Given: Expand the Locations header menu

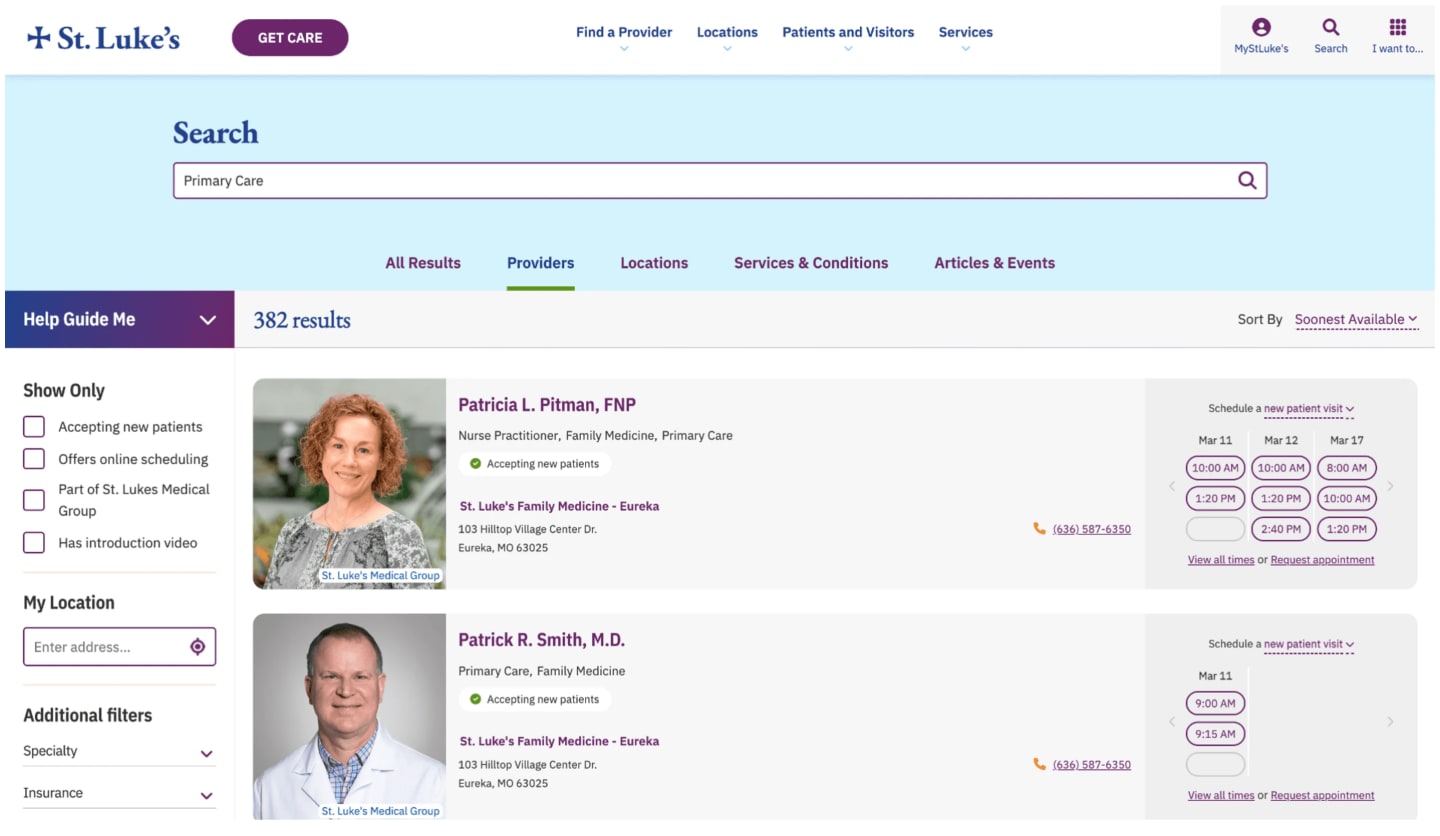Looking at the screenshot, I should coord(727,37).
